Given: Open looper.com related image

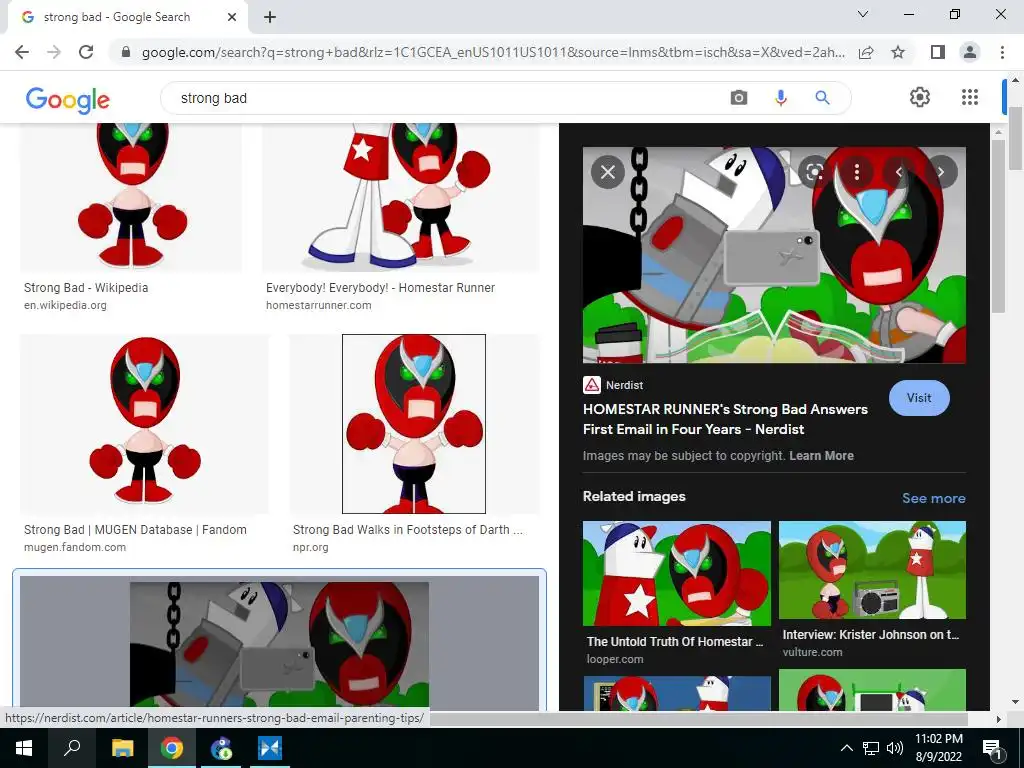Looking at the screenshot, I should point(677,573).
